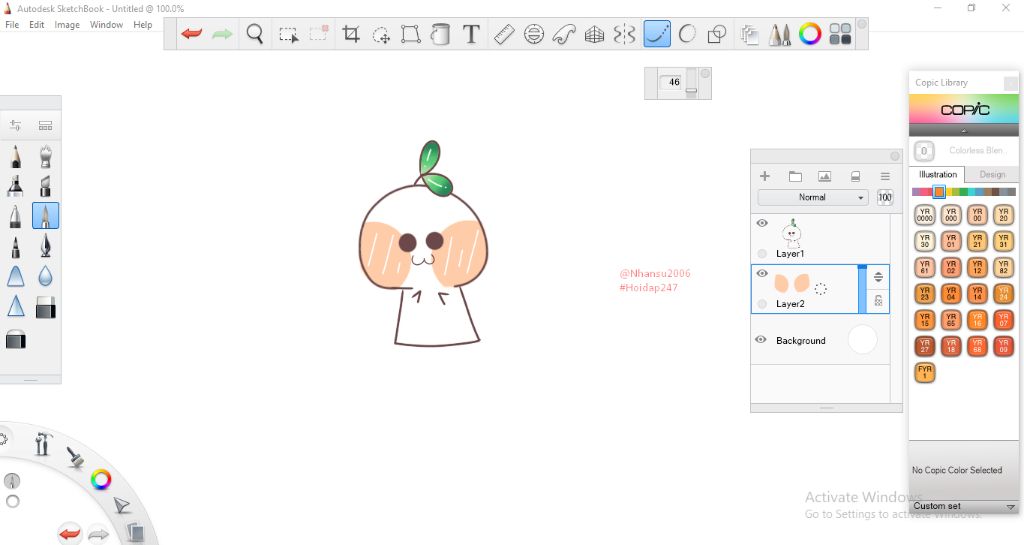Select the orange group in Copic color strip
The image size is (1024, 545).
coord(938,192)
